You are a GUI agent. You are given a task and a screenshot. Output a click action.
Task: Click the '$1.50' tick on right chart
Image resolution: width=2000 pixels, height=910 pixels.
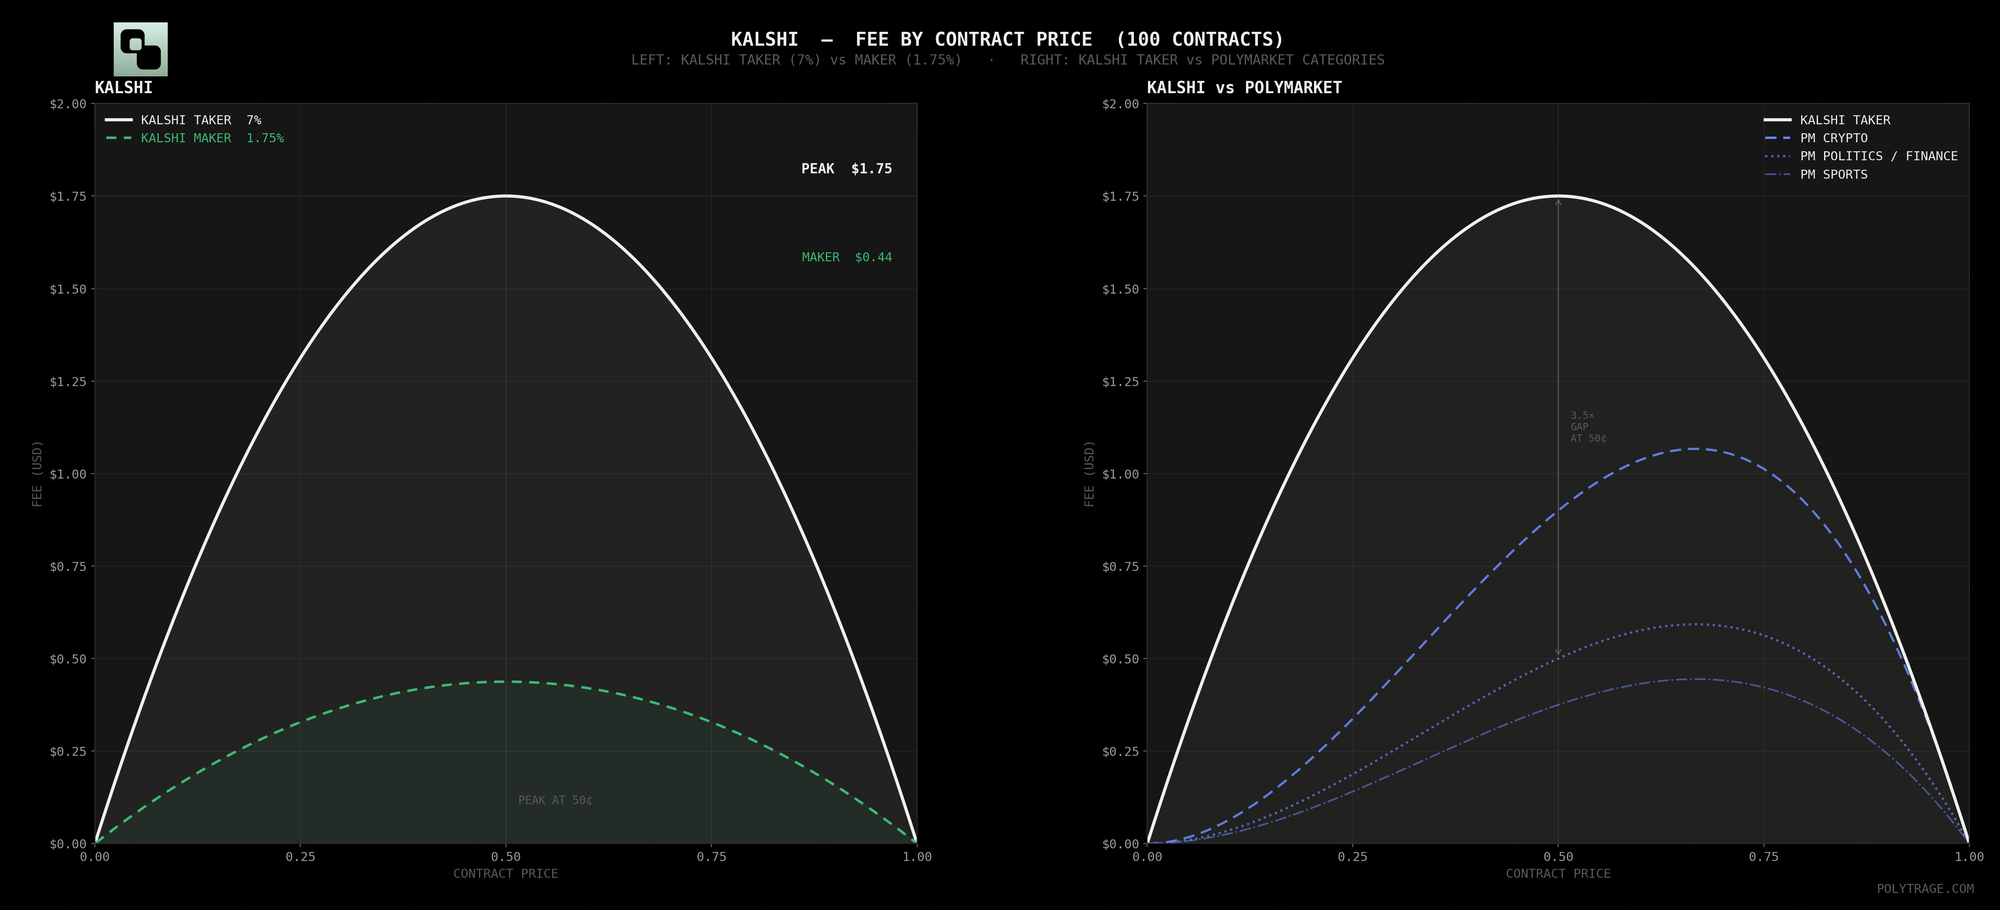(x=1121, y=289)
